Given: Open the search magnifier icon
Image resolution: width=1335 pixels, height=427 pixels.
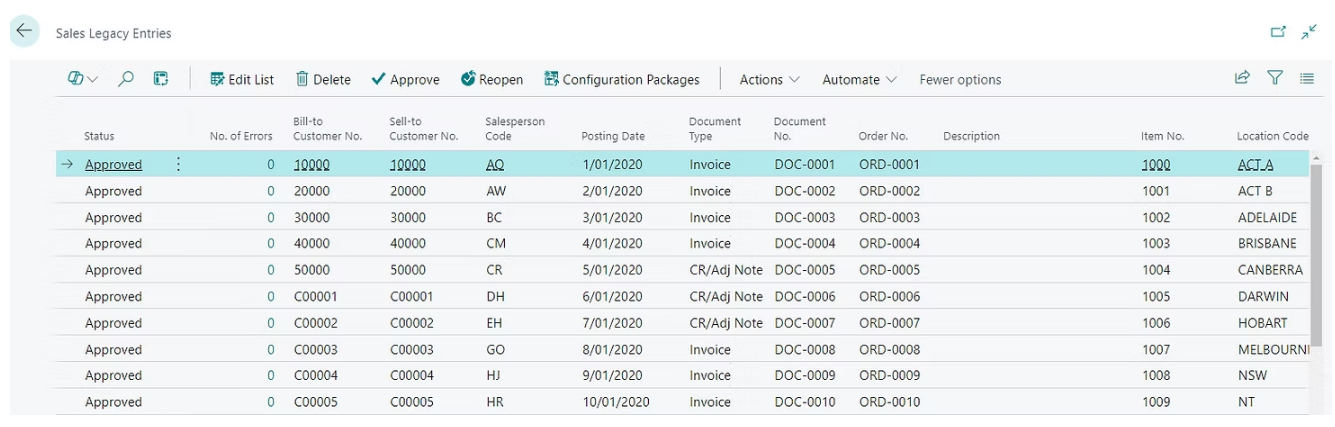Looking at the screenshot, I should click(126, 79).
